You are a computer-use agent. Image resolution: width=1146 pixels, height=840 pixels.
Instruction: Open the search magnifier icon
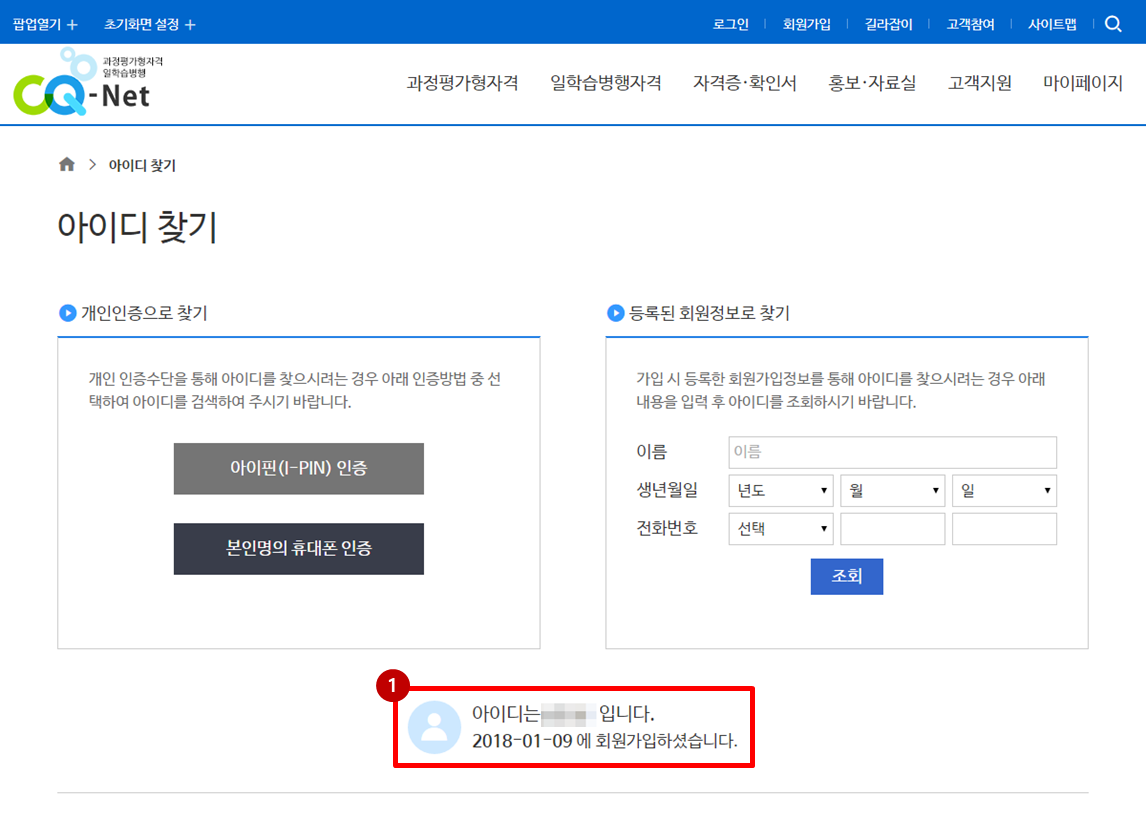pyautogui.click(x=1113, y=24)
